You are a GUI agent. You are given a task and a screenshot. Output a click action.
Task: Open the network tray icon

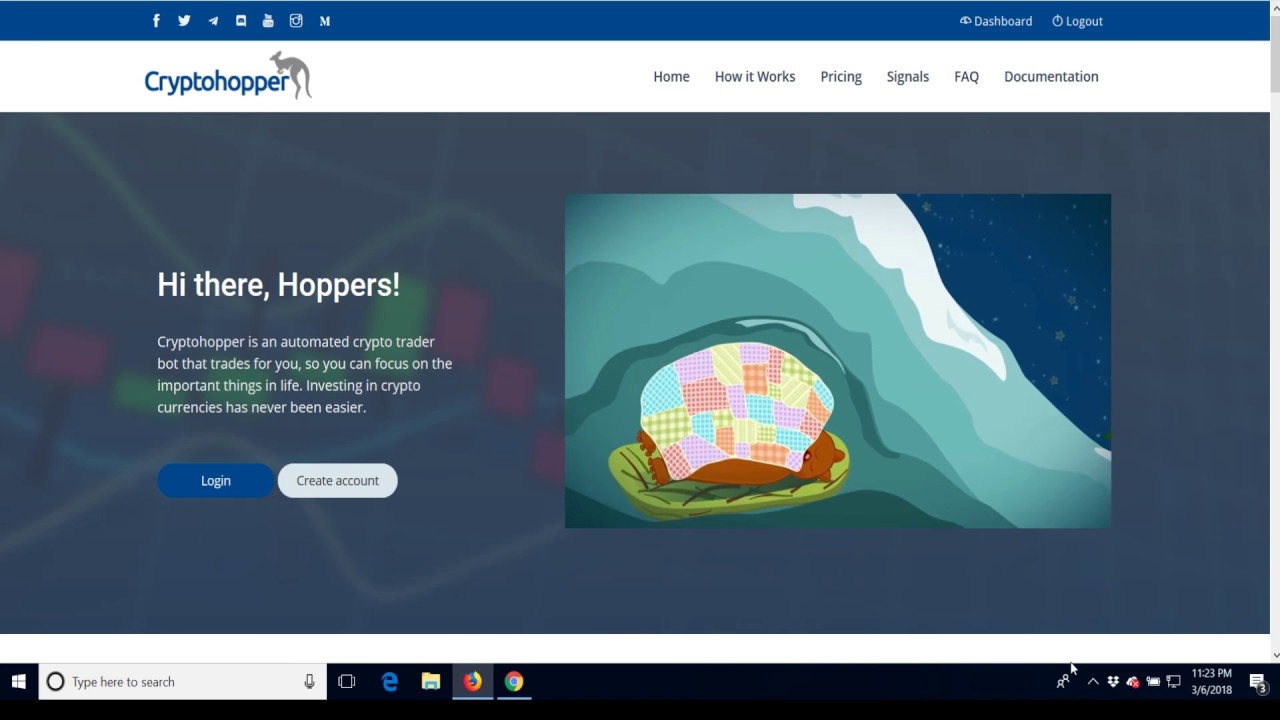click(x=1174, y=682)
